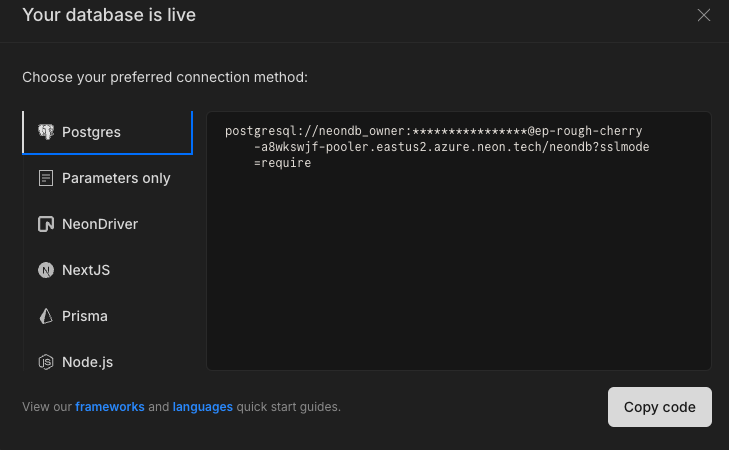
Task: Click the Parameters only document icon
Action: click(x=46, y=178)
